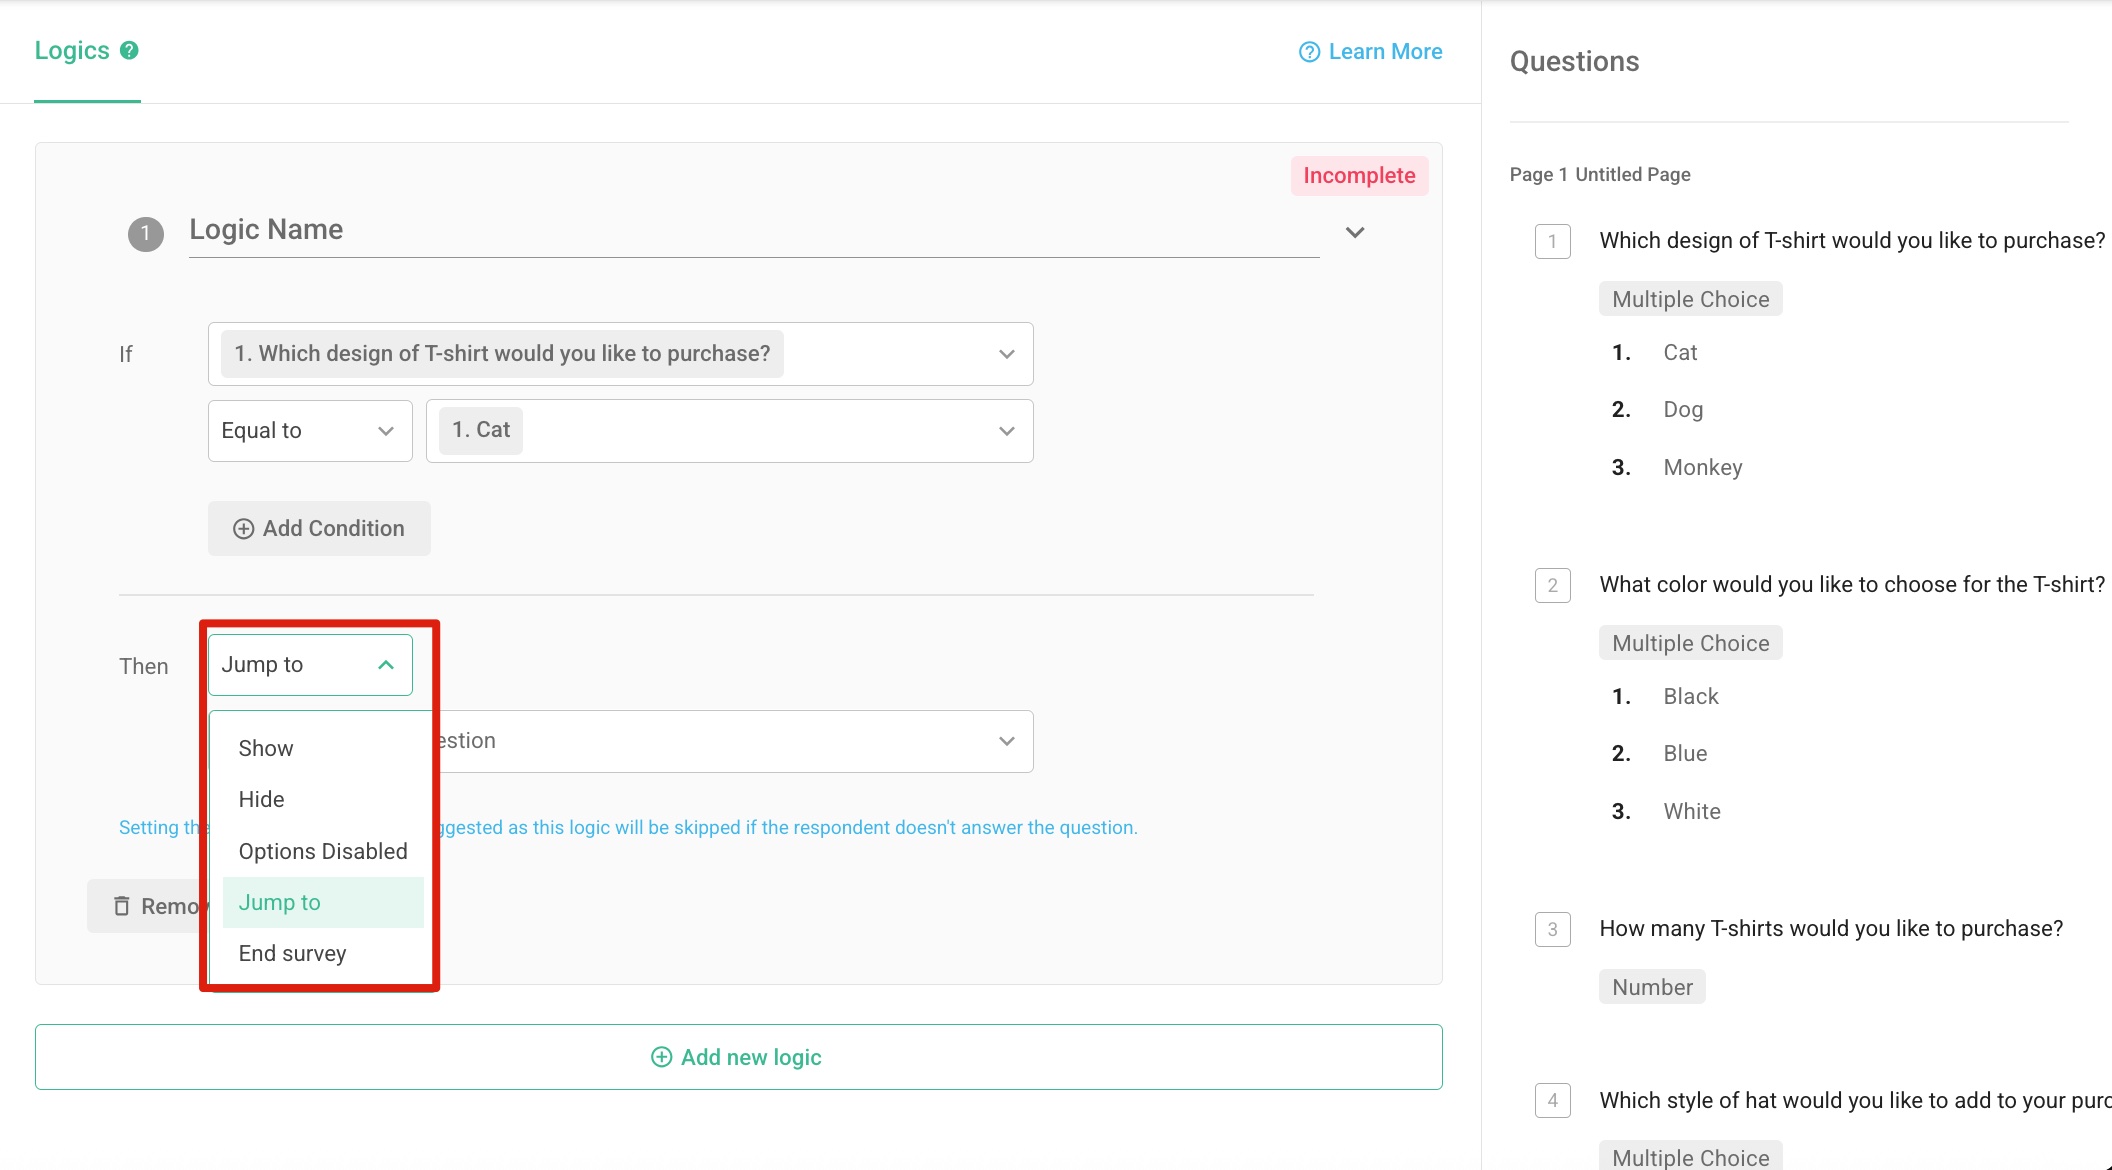
Task: Select Options Disabled from the list
Action: 322,850
